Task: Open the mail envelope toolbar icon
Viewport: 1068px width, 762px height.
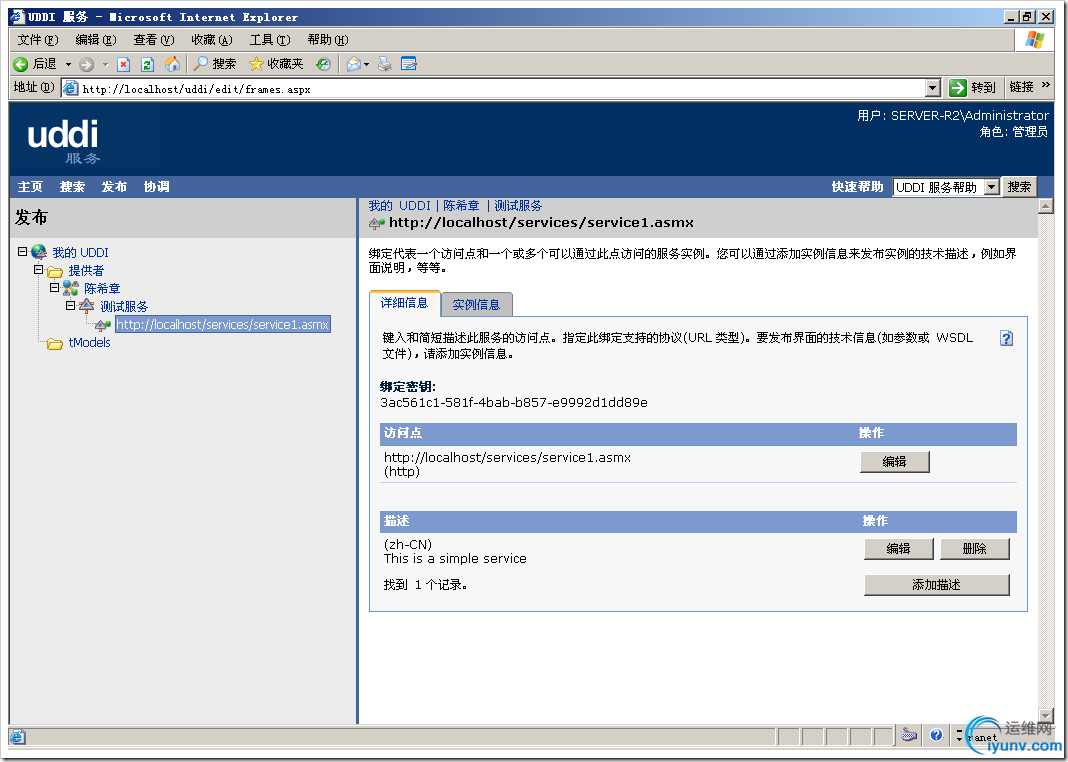Action: tap(354, 64)
